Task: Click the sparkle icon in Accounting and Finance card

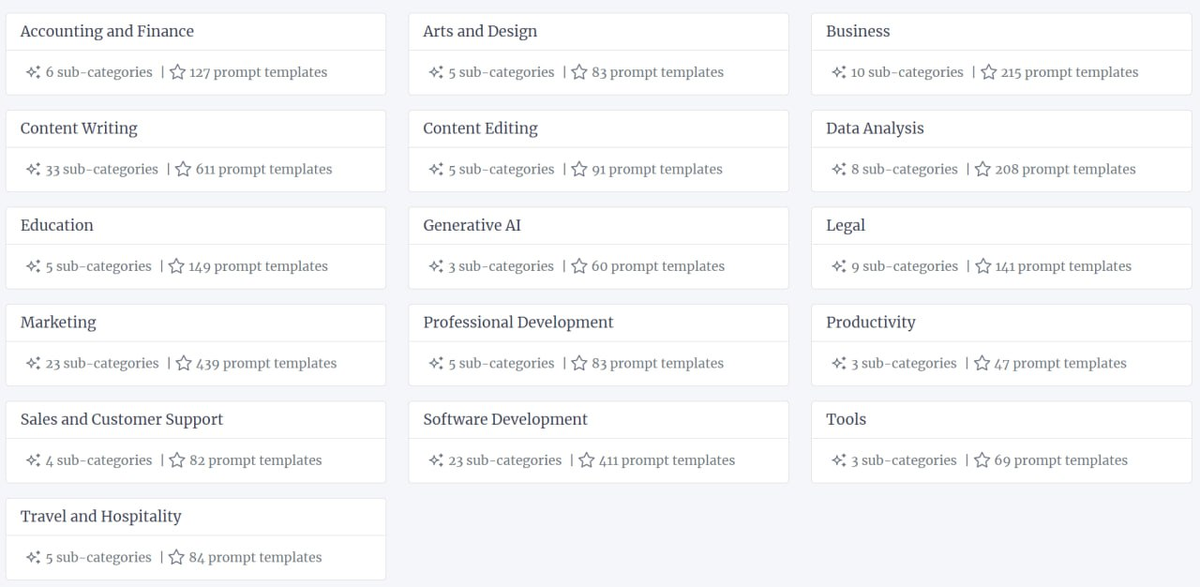Action: coord(33,72)
